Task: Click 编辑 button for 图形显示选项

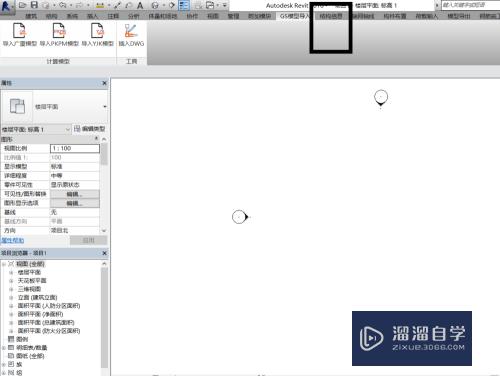Action: (75, 203)
